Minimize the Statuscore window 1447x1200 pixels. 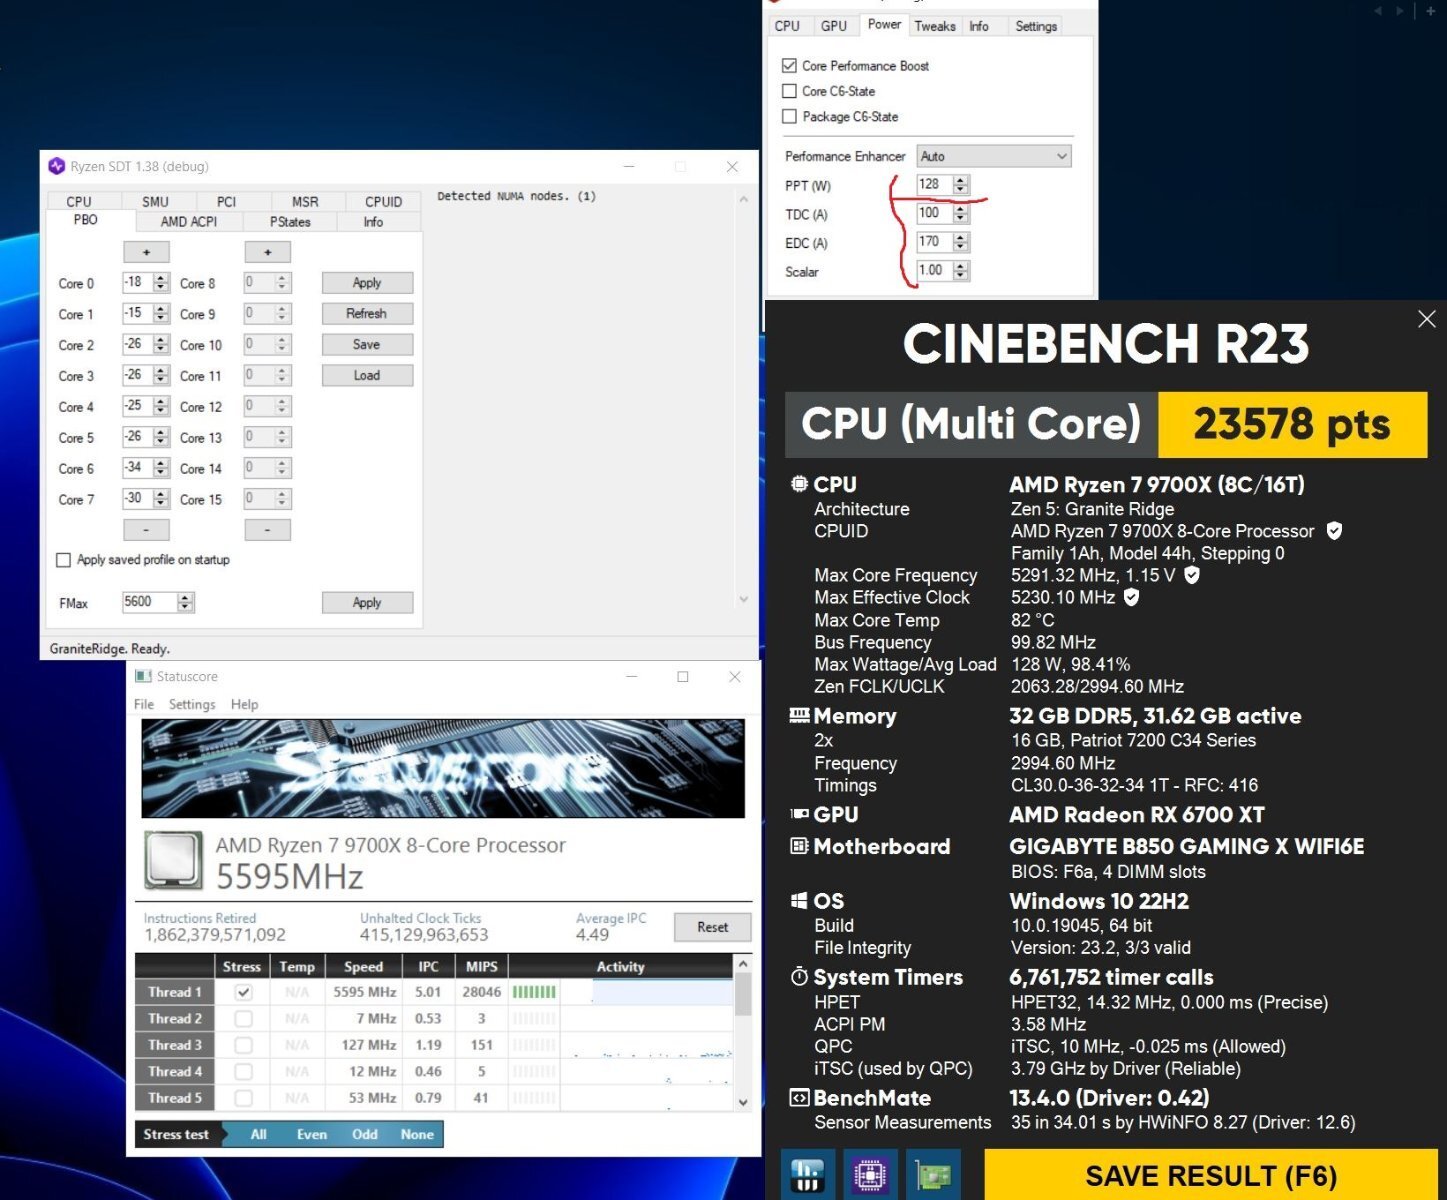632,677
